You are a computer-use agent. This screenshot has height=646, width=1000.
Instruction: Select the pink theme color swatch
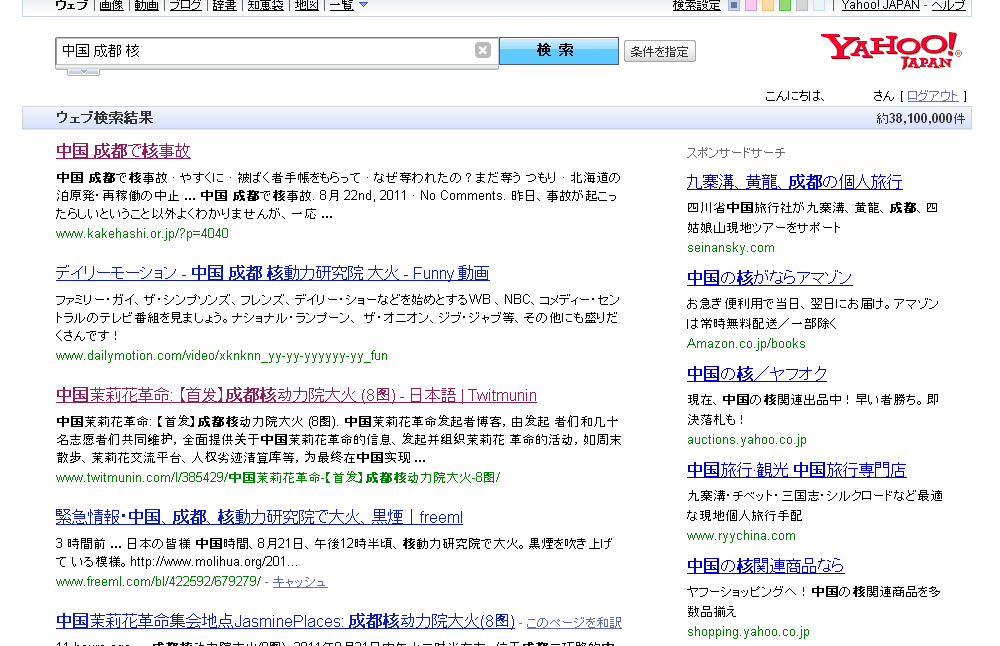[751, 5]
